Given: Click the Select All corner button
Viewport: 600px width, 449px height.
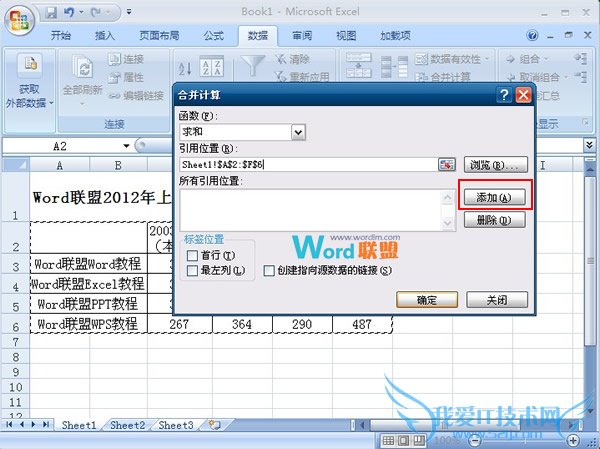Looking at the screenshot, I should coord(15,165).
